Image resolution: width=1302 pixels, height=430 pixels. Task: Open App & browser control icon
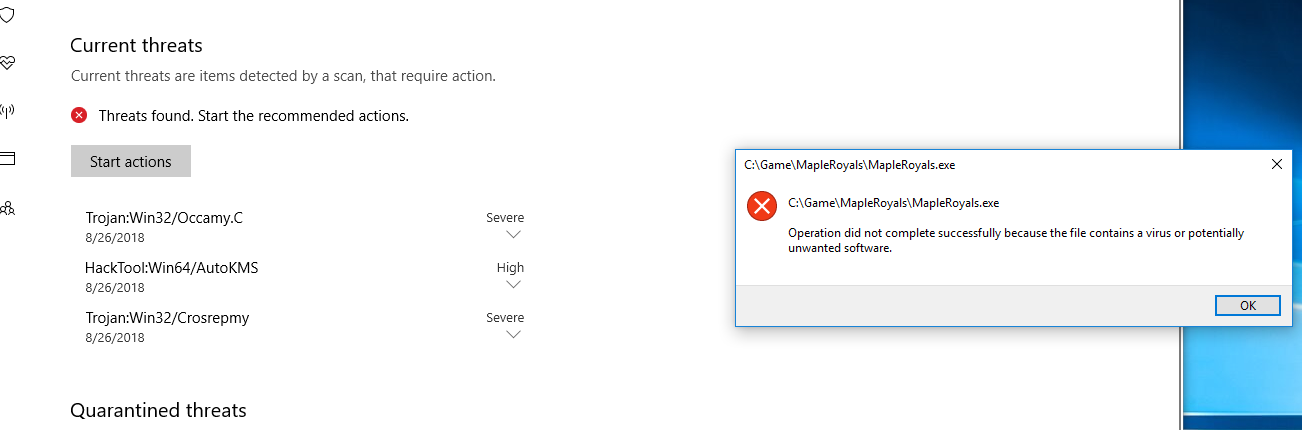[x=7, y=158]
